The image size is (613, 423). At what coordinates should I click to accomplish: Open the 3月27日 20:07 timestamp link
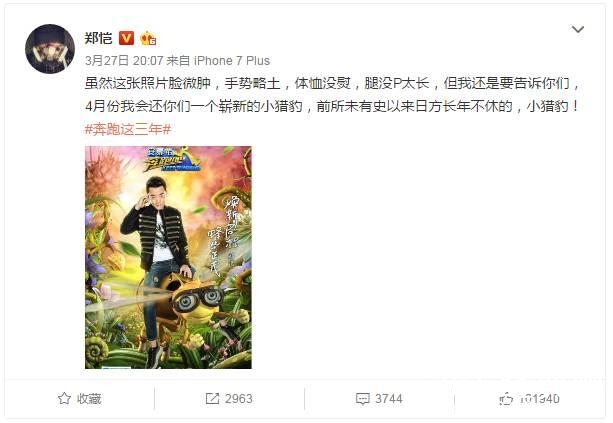click(x=124, y=61)
